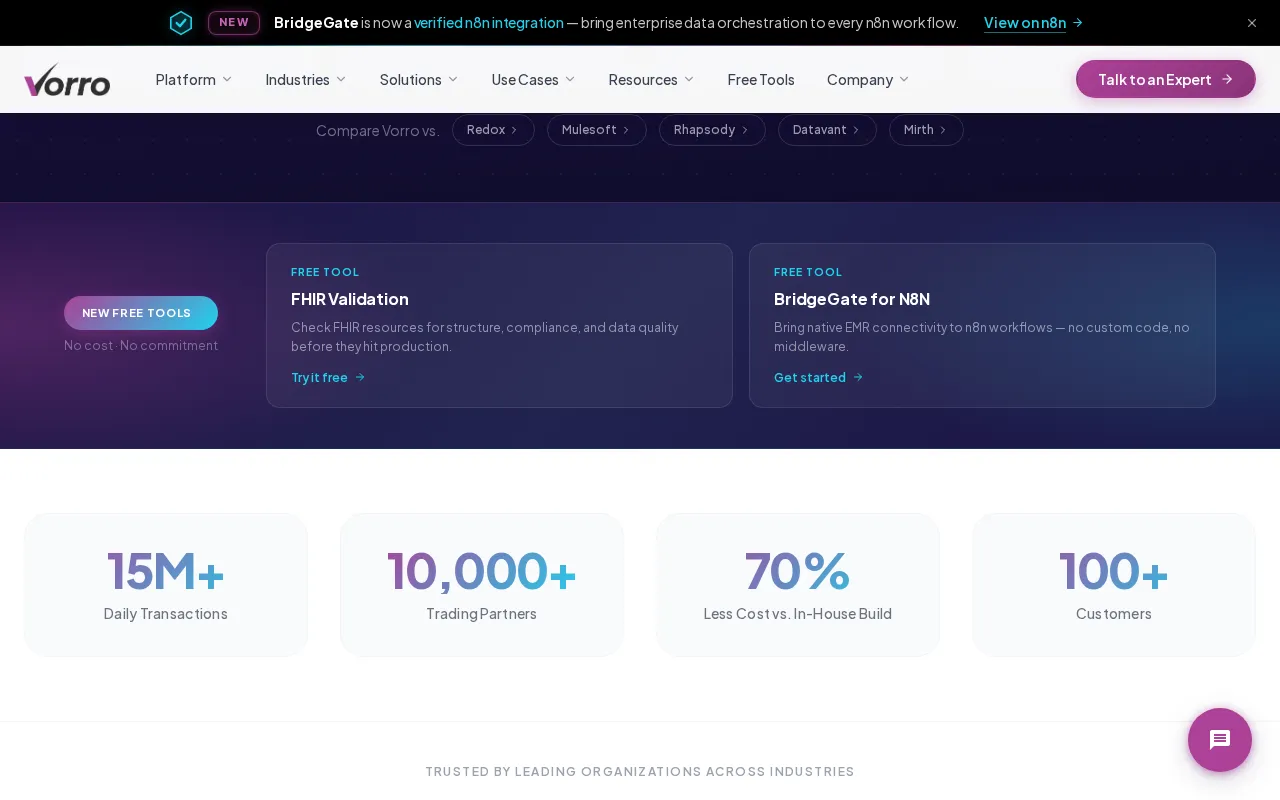Compare Vorro vs. Mulesoft

[597, 130]
